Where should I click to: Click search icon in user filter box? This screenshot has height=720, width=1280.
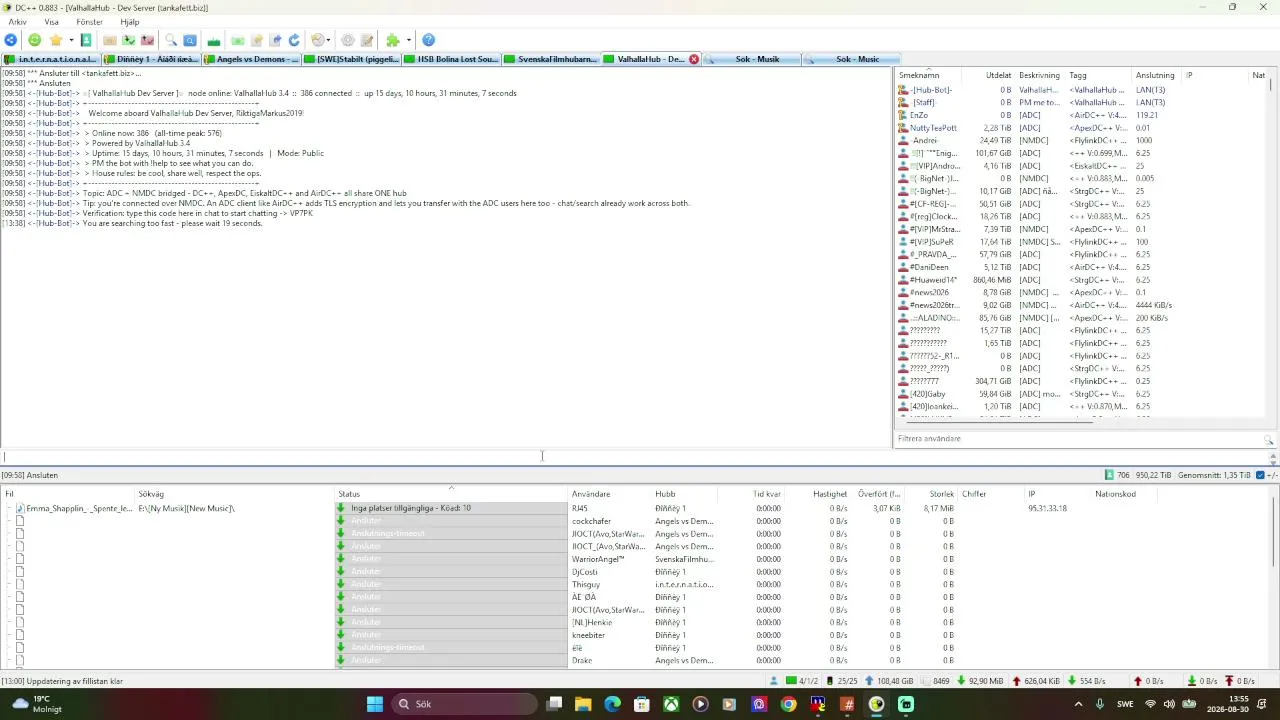click(x=1269, y=439)
